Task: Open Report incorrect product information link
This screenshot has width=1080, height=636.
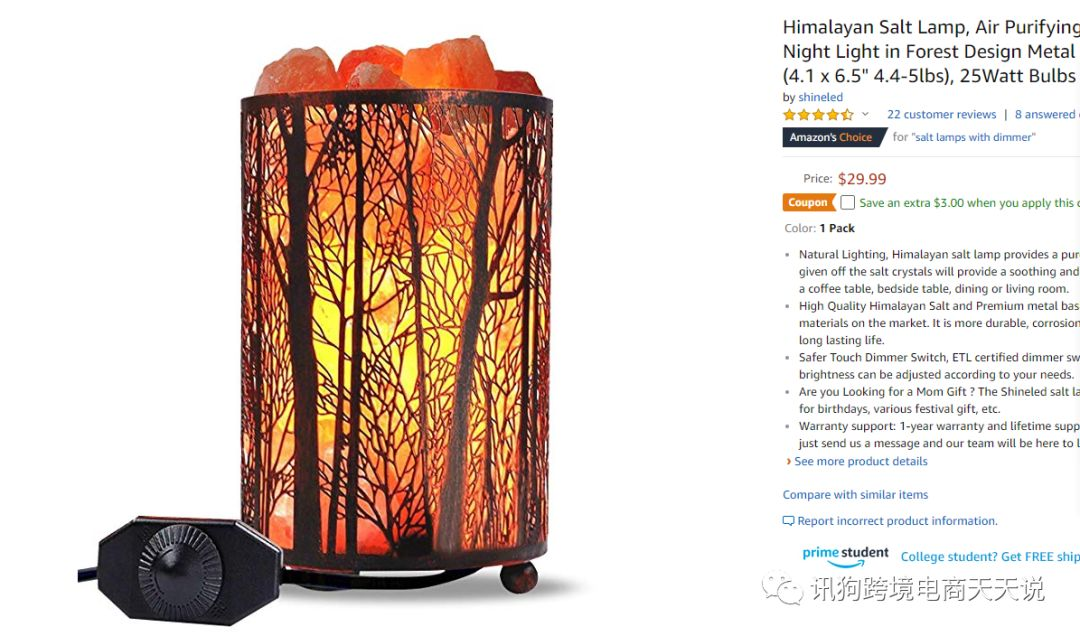Action: click(x=897, y=521)
